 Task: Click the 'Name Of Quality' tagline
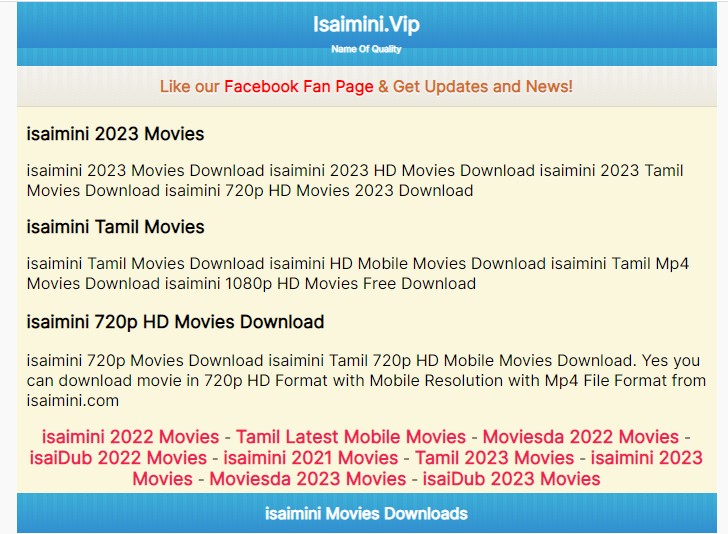click(x=366, y=49)
